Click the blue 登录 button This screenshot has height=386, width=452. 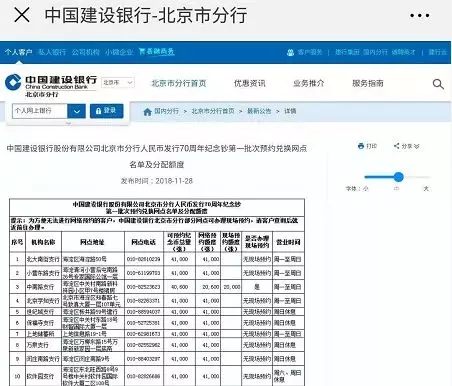click(x=107, y=111)
